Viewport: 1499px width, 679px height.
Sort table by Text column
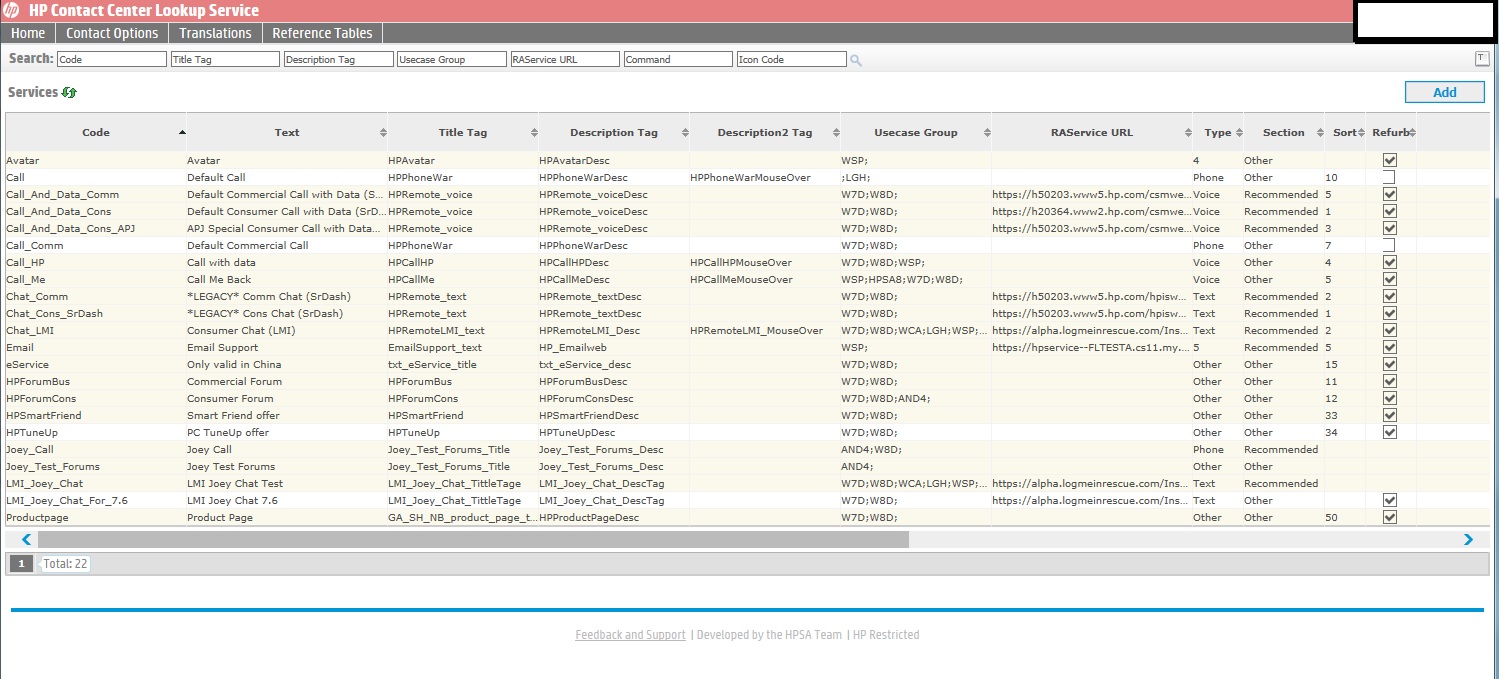[x=287, y=132]
